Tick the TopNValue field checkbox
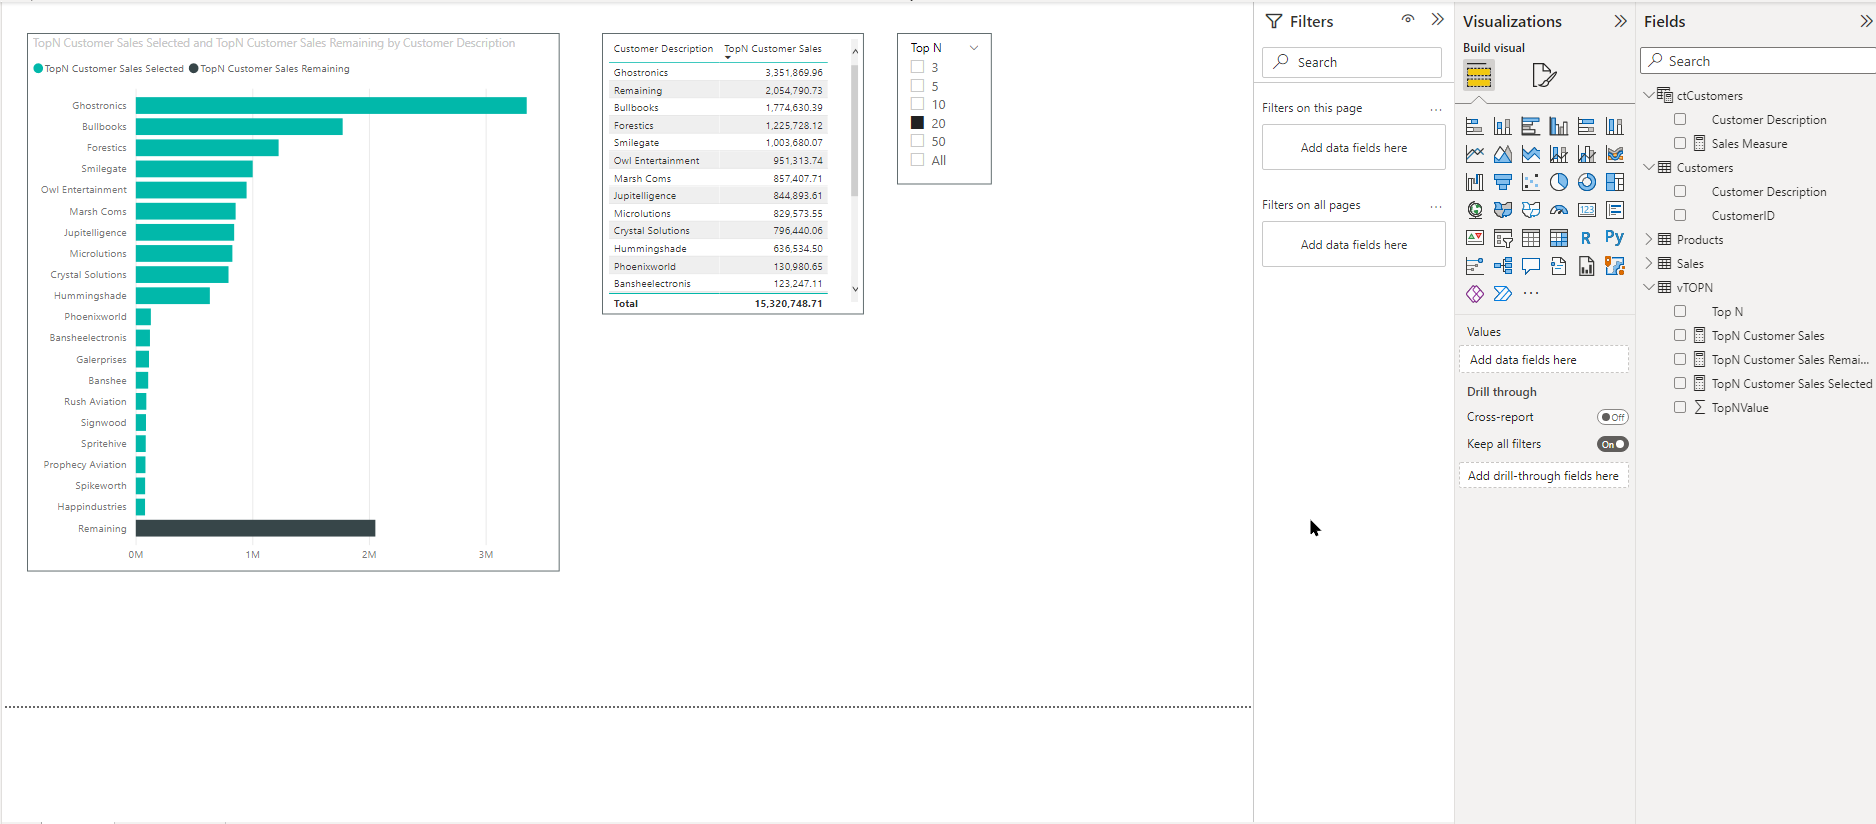Viewport: 1876px width, 824px height. pyautogui.click(x=1680, y=407)
